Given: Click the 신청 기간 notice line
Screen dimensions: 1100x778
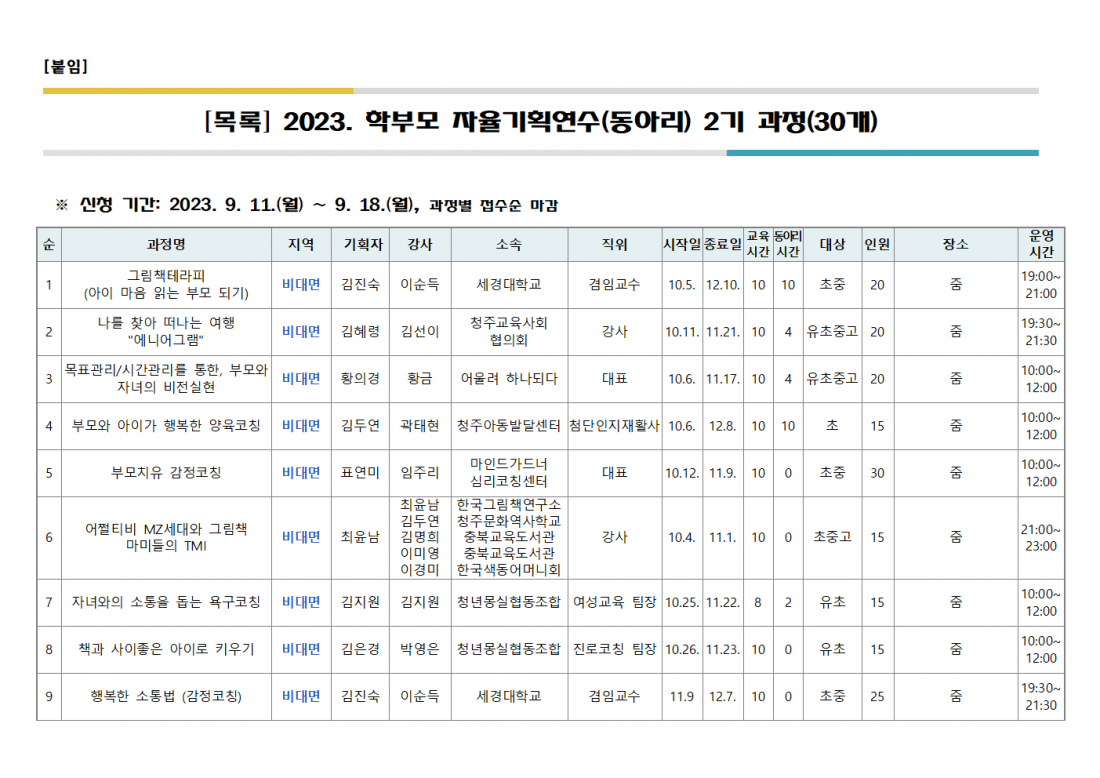Looking at the screenshot, I should tap(307, 205).
